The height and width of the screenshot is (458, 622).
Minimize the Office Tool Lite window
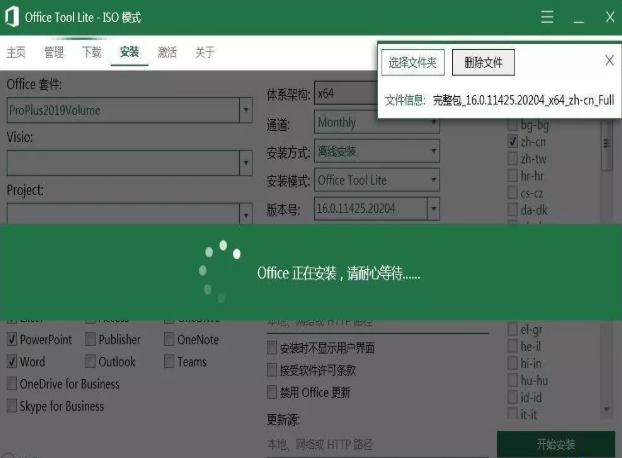pos(578,18)
